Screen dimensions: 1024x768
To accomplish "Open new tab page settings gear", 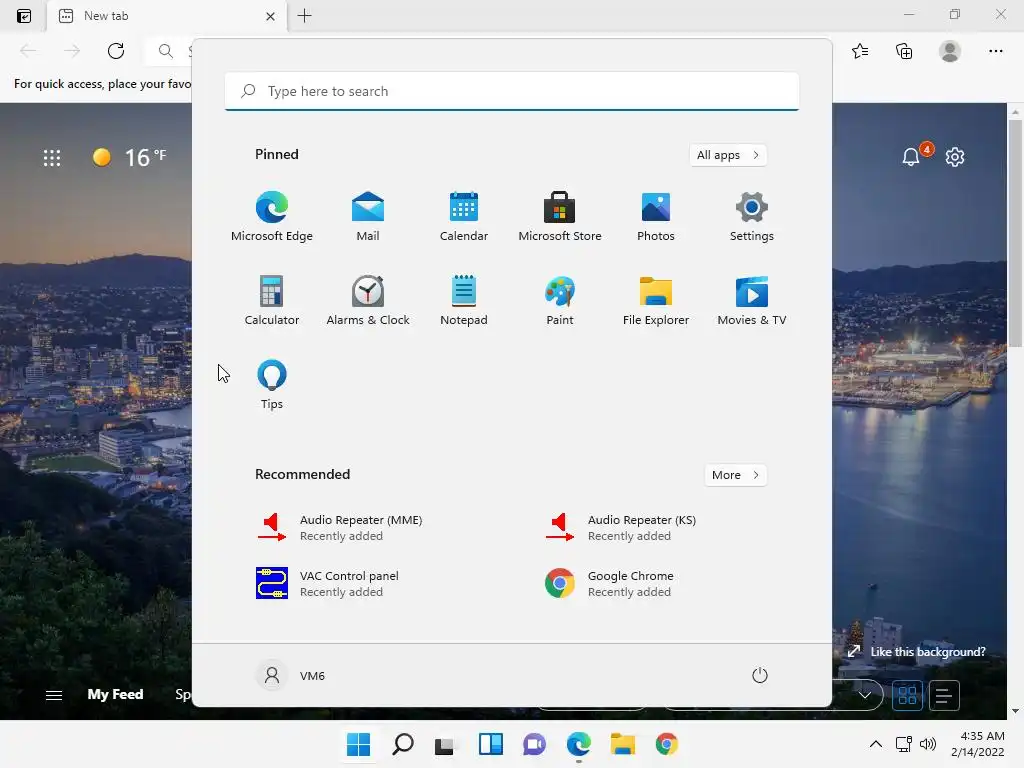I will click(955, 157).
